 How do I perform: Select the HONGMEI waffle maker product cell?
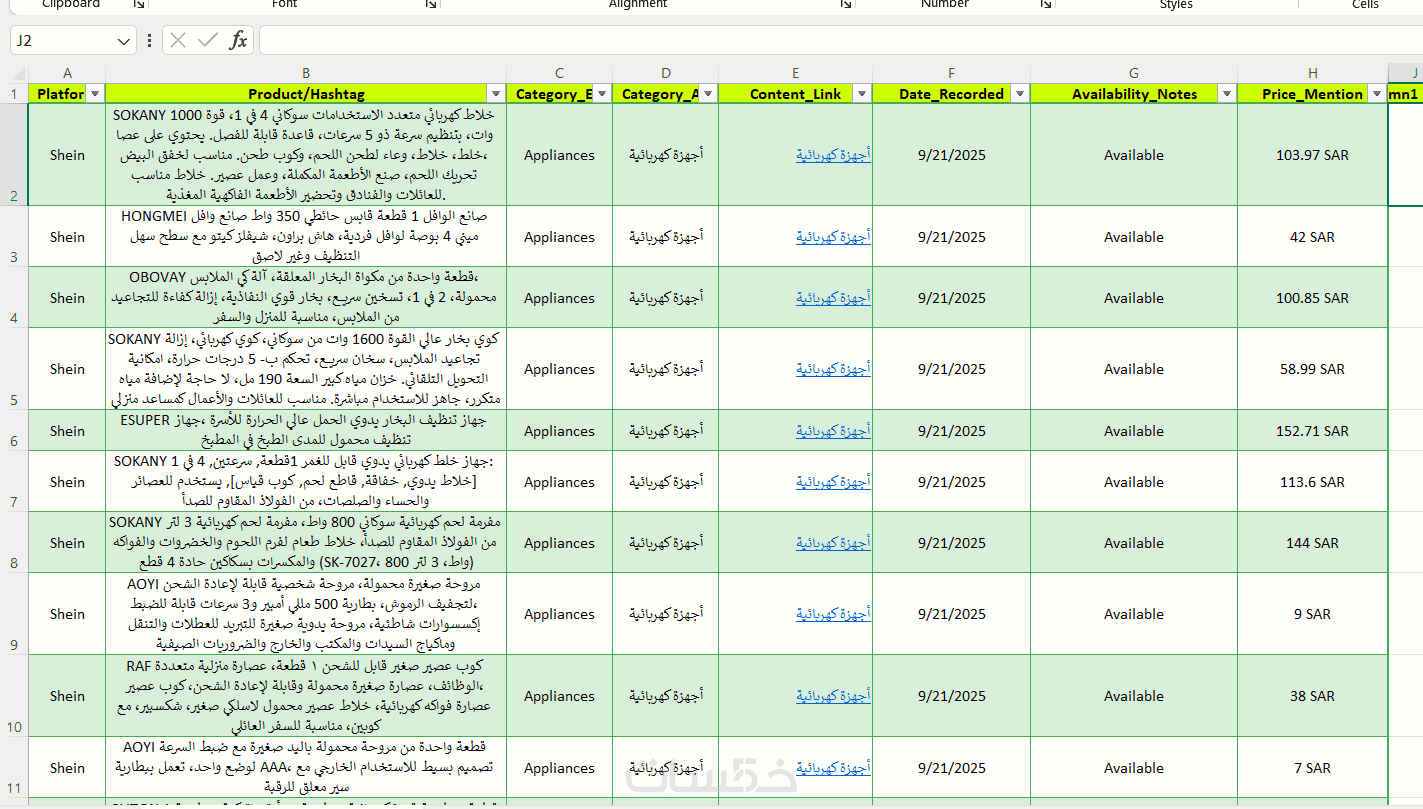click(x=306, y=237)
